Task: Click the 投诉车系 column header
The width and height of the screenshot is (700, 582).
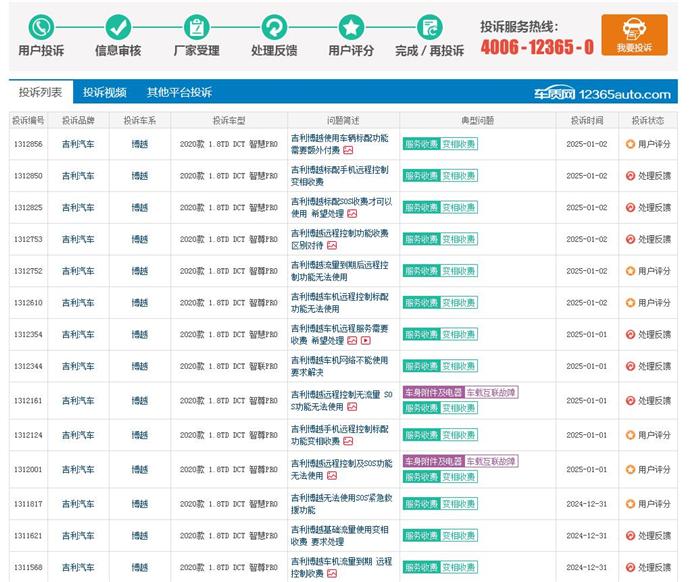Action: pos(140,121)
